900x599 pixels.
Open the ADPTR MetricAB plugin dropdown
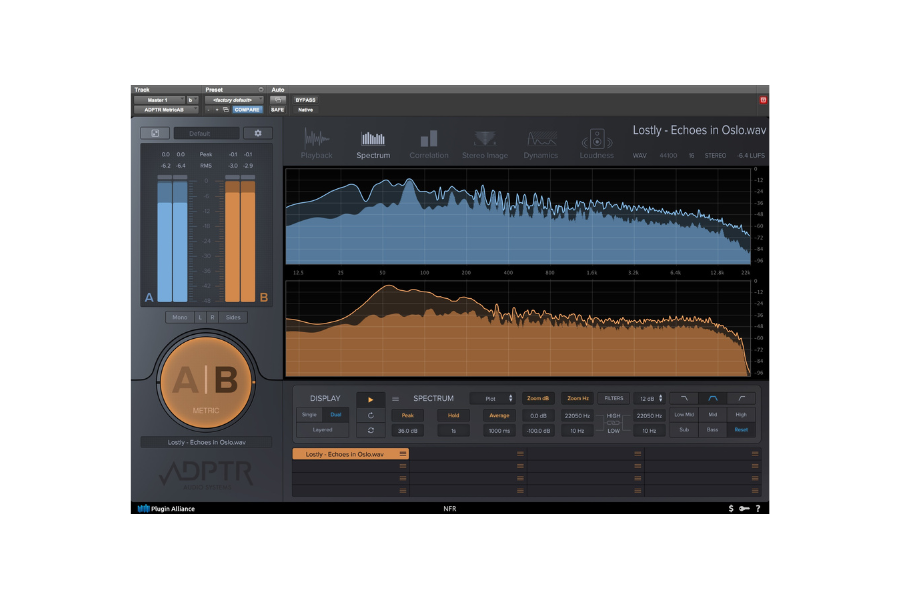[166, 110]
